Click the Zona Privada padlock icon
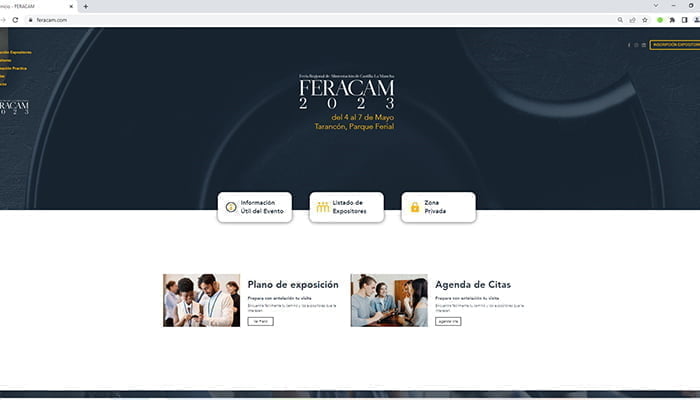This screenshot has height=400, width=700. point(414,207)
